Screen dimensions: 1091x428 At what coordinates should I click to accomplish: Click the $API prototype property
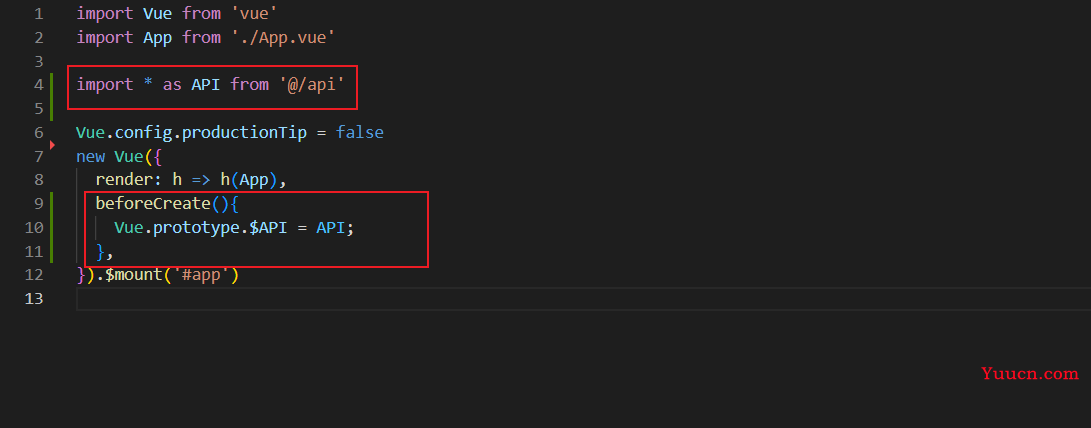click(x=268, y=228)
